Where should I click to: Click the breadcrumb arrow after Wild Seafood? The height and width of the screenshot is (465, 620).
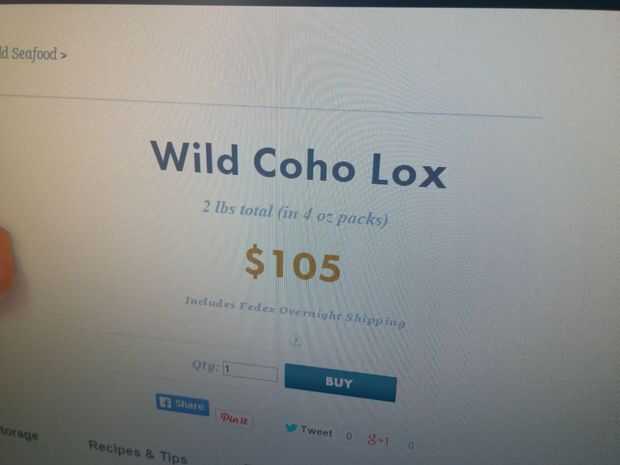click(x=63, y=56)
